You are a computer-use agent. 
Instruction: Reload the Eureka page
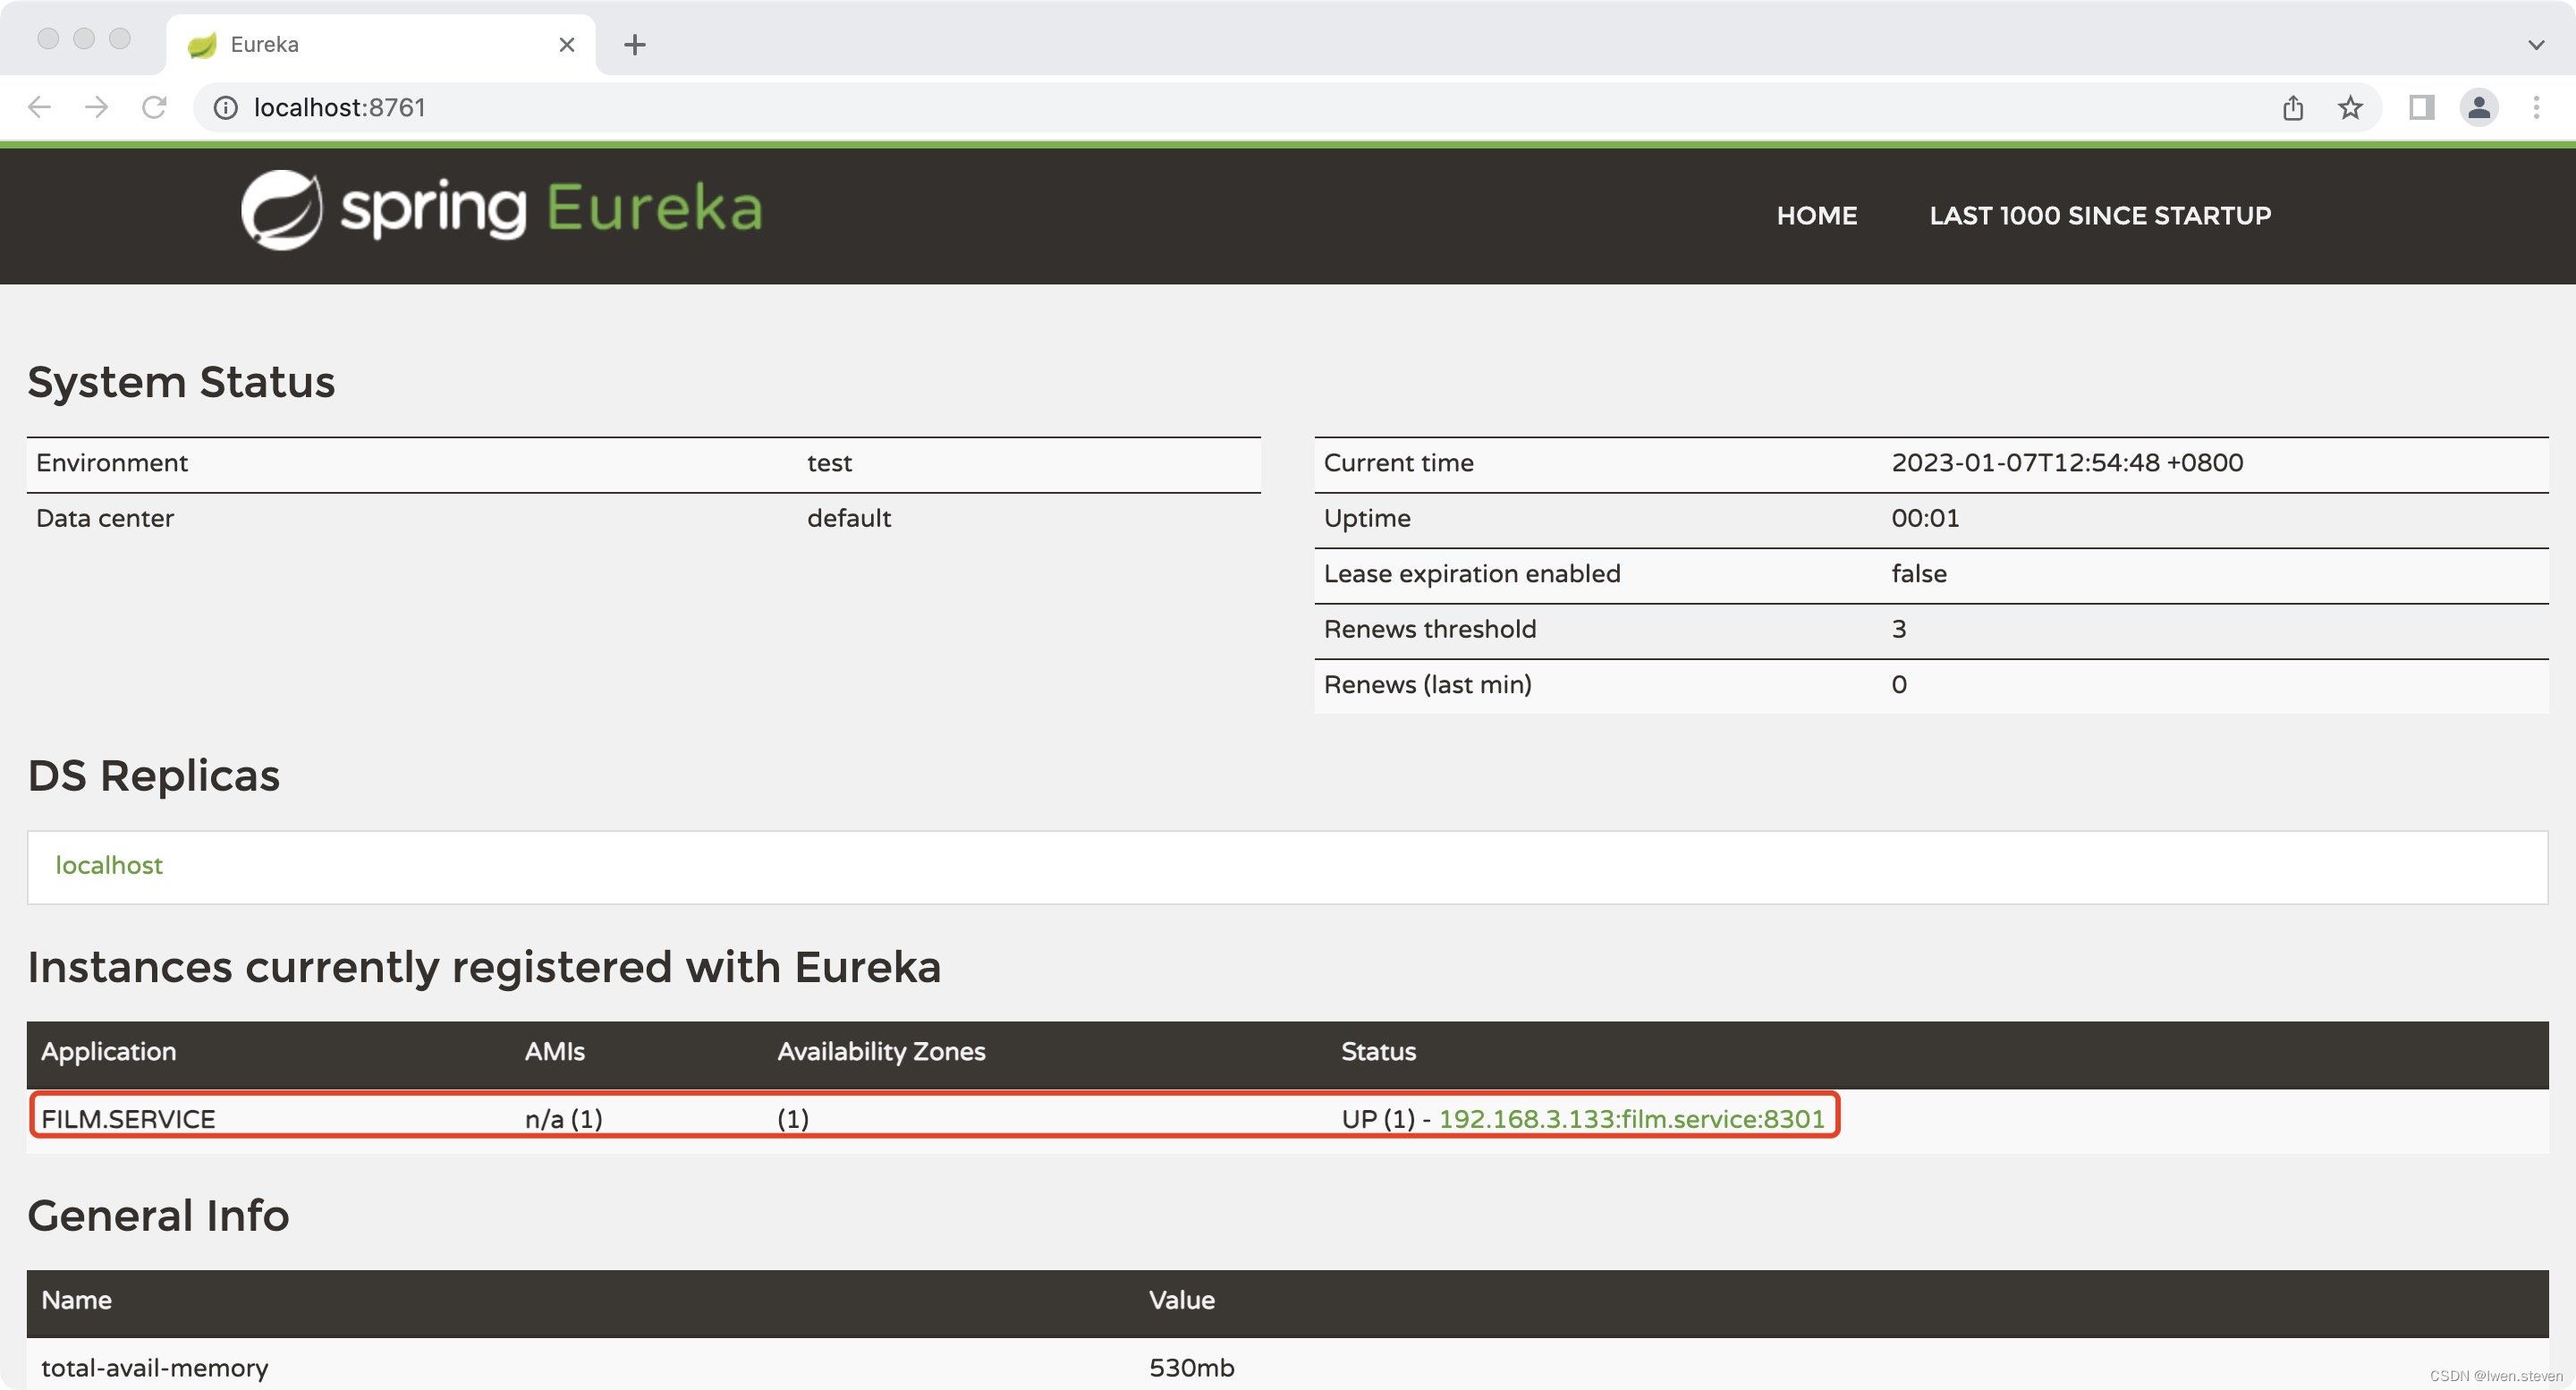[x=154, y=107]
